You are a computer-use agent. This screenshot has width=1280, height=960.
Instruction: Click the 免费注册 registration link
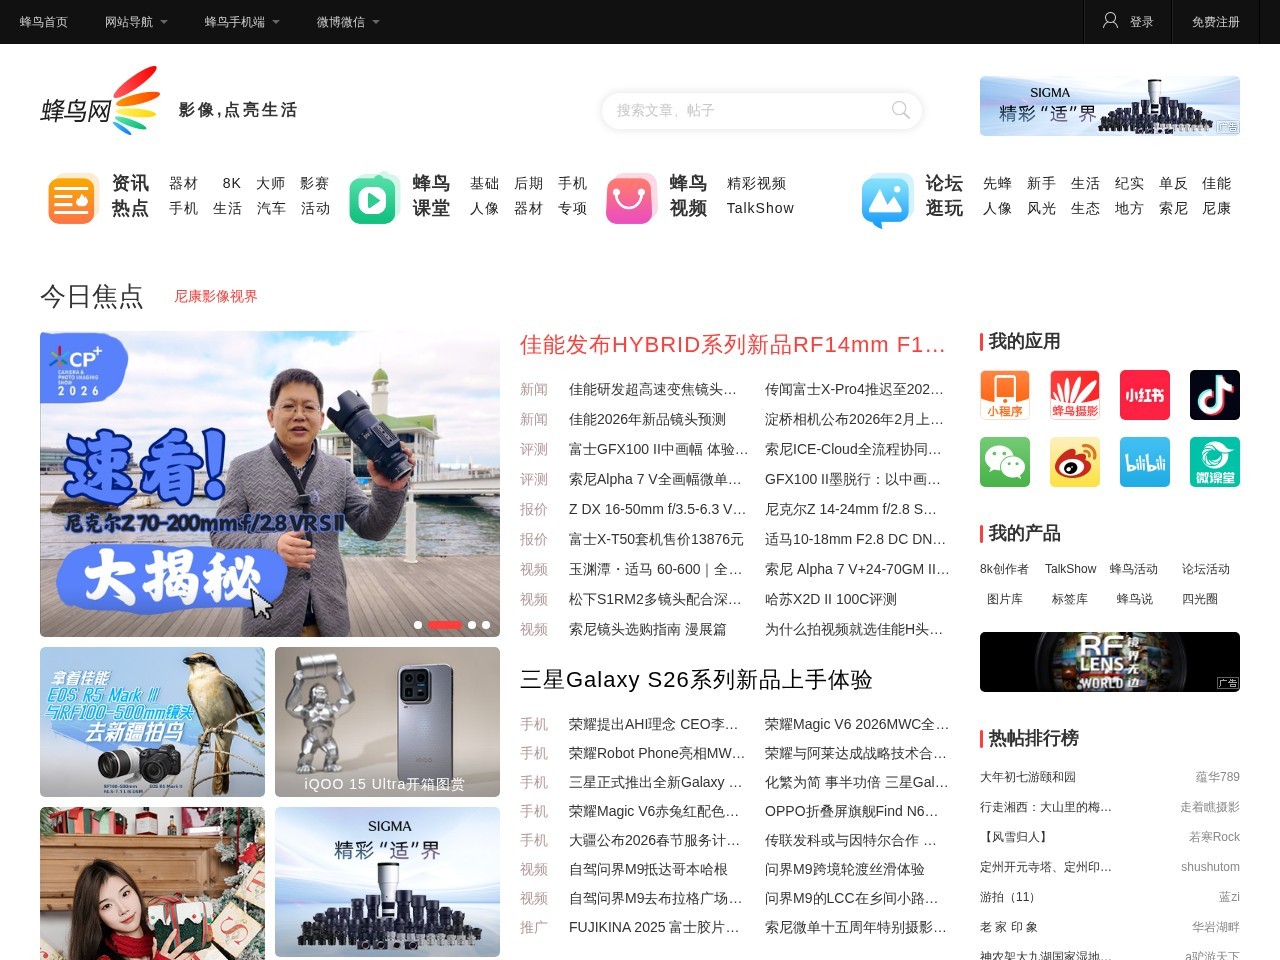pyautogui.click(x=1215, y=22)
